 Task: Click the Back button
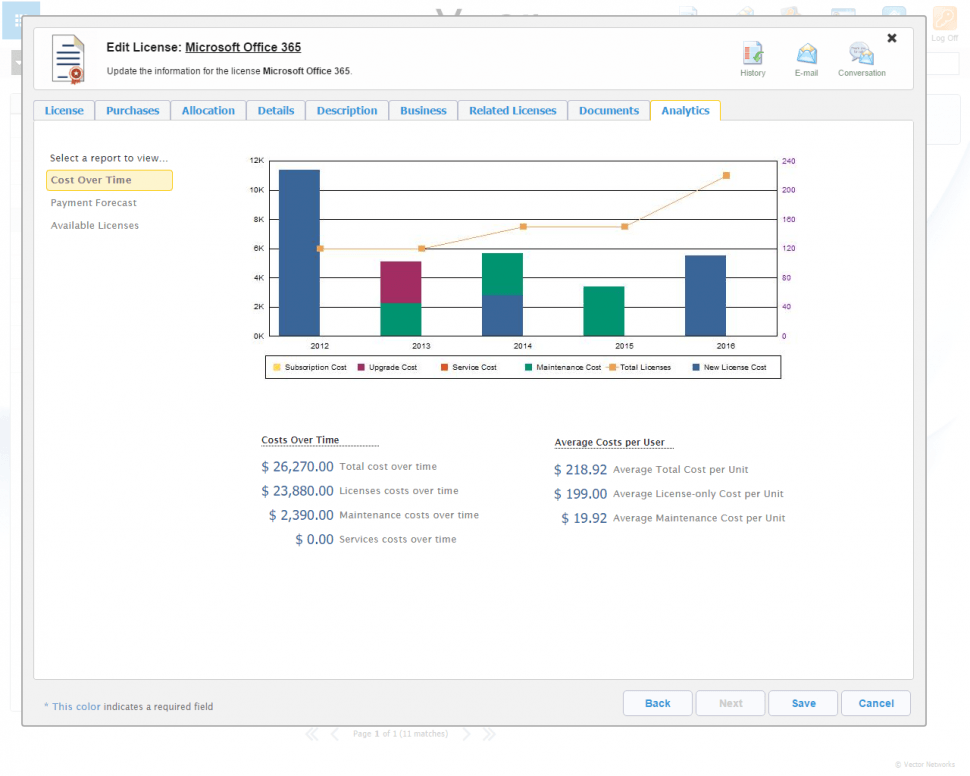click(658, 704)
